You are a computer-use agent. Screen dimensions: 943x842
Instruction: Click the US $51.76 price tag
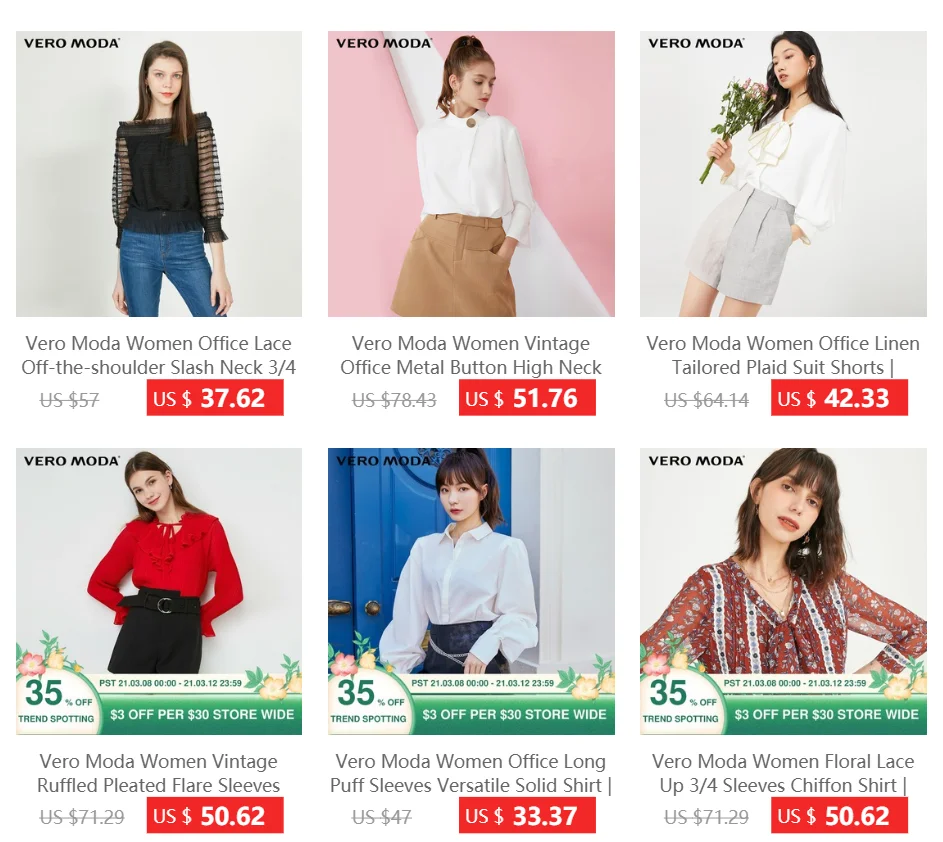[527, 398]
